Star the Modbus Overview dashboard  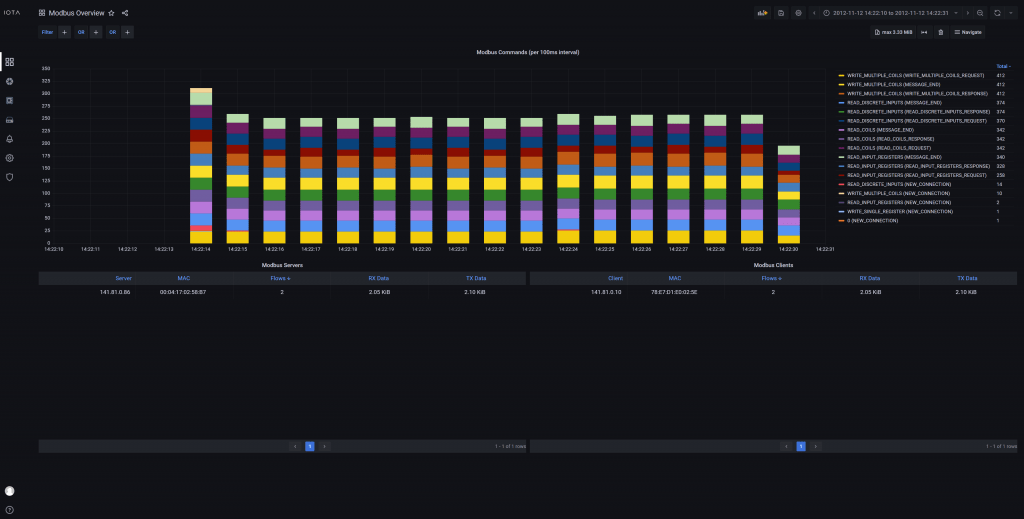pos(111,13)
